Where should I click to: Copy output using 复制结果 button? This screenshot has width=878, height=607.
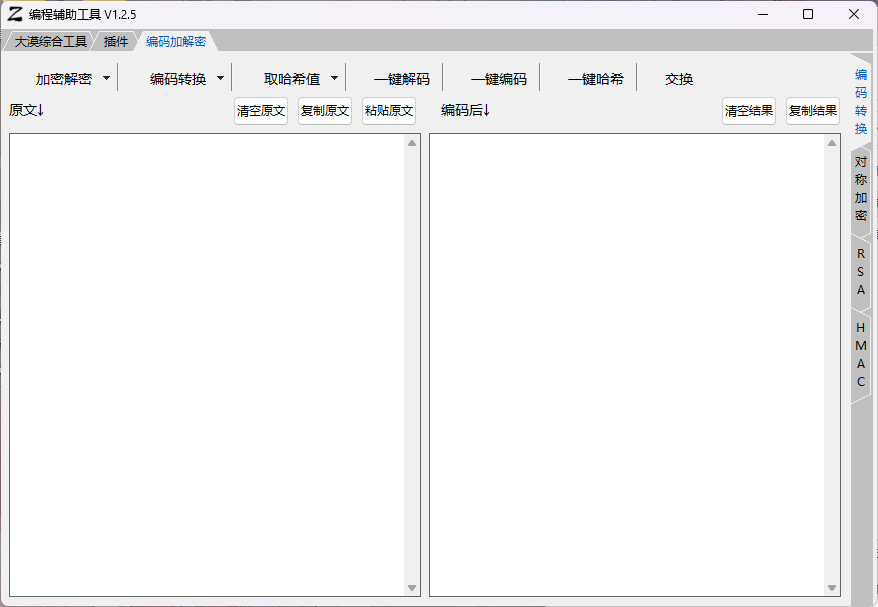(813, 111)
